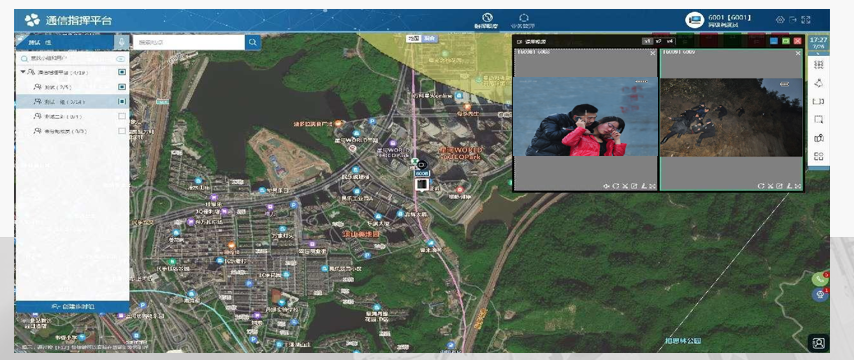This screenshot has width=854, height=360.
Task: Select the highlighted group row in the tree
Action: tap(72, 101)
